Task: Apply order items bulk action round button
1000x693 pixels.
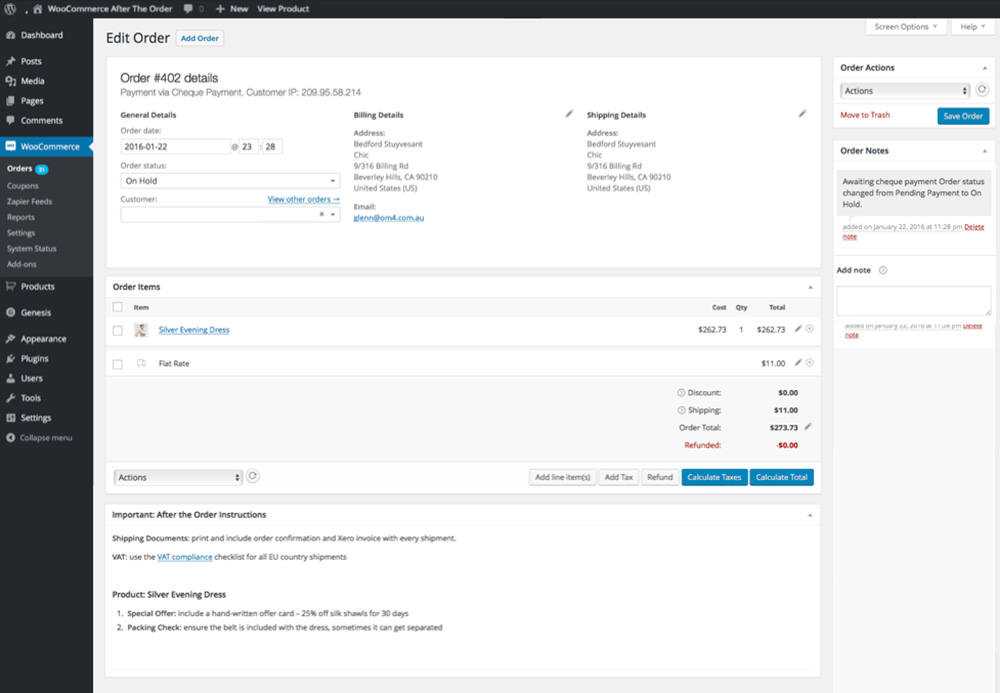Action: click(x=253, y=476)
